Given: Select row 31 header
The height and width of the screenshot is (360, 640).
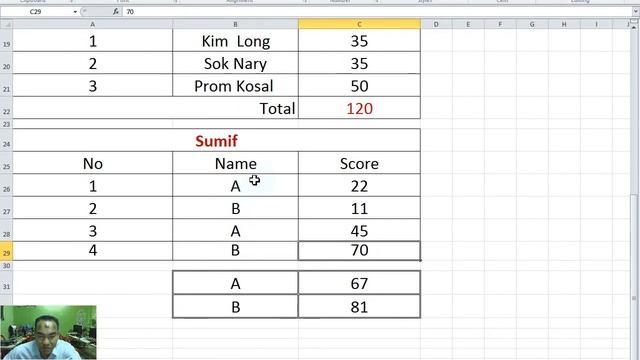Looking at the screenshot, I should pos(7,282).
